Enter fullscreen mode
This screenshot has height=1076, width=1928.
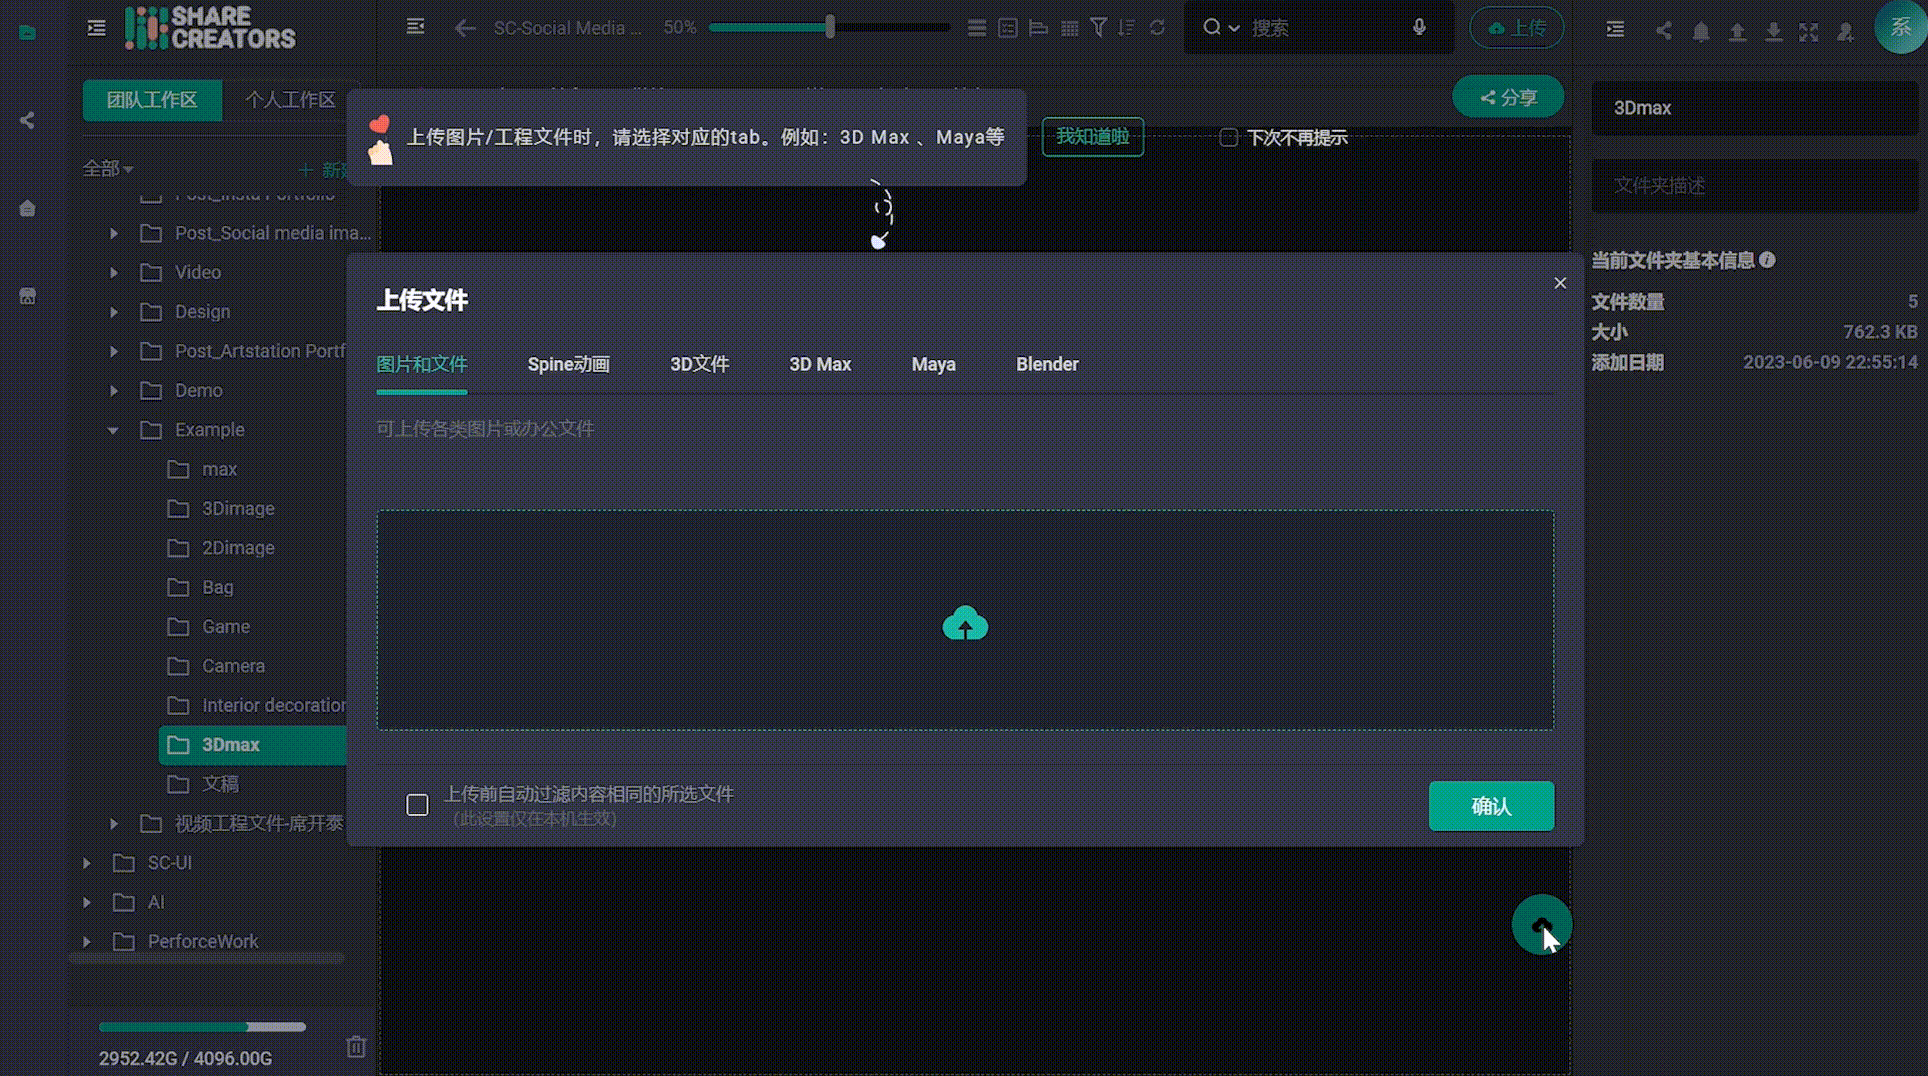1808,32
